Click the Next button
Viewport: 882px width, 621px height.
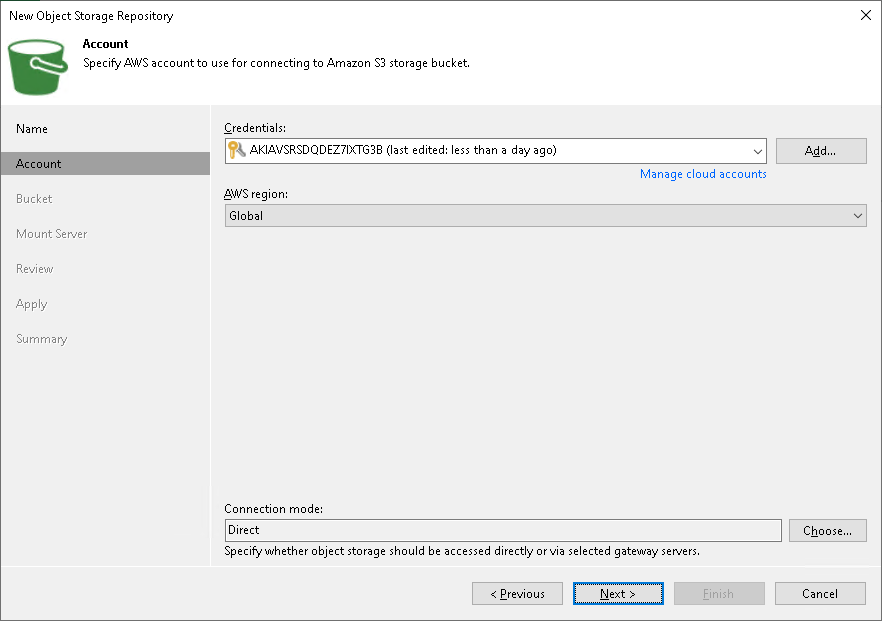(x=617, y=593)
